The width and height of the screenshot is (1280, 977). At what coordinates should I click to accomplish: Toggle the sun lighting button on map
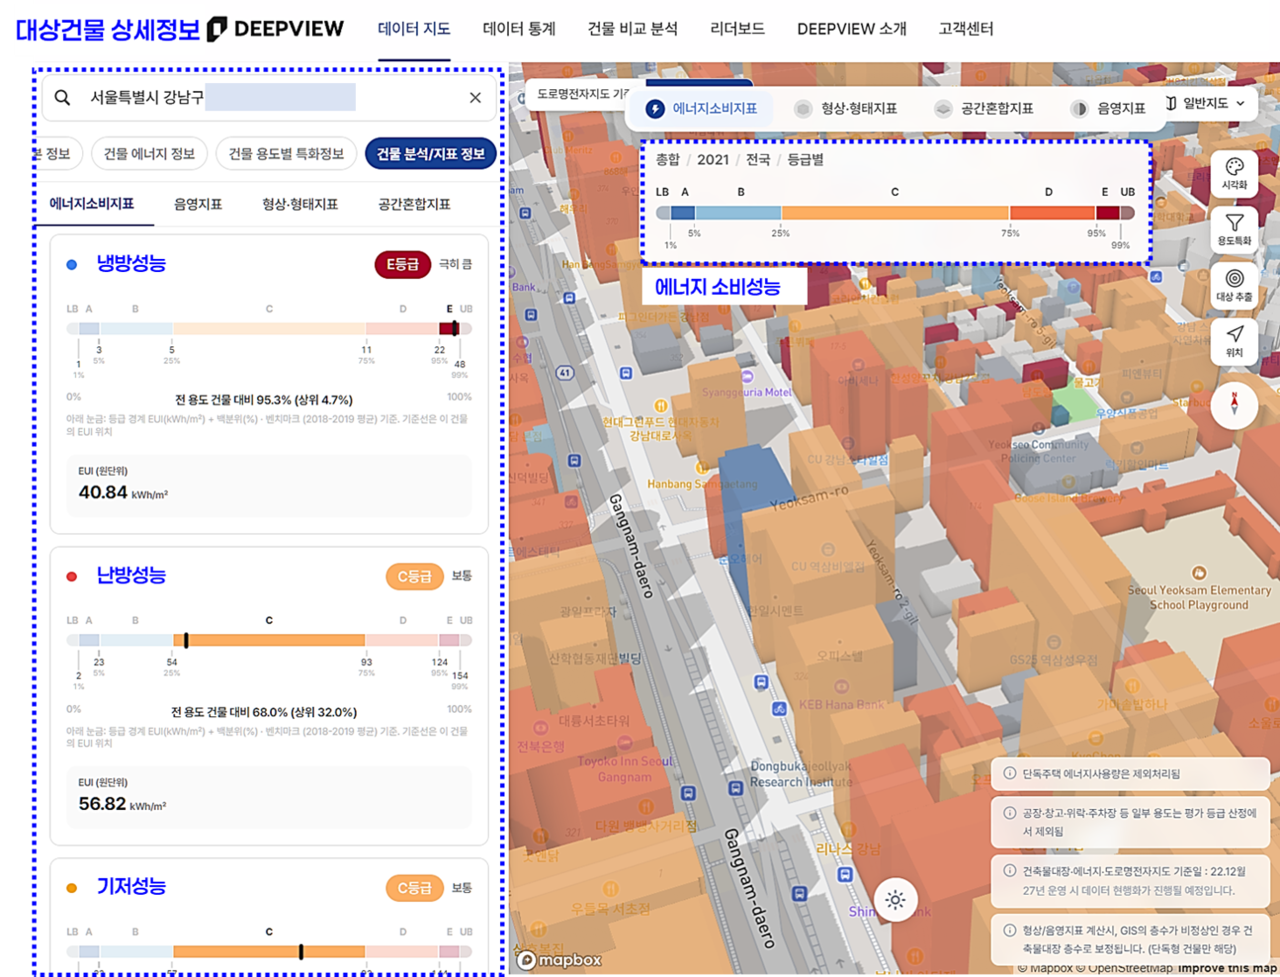(x=895, y=899)
